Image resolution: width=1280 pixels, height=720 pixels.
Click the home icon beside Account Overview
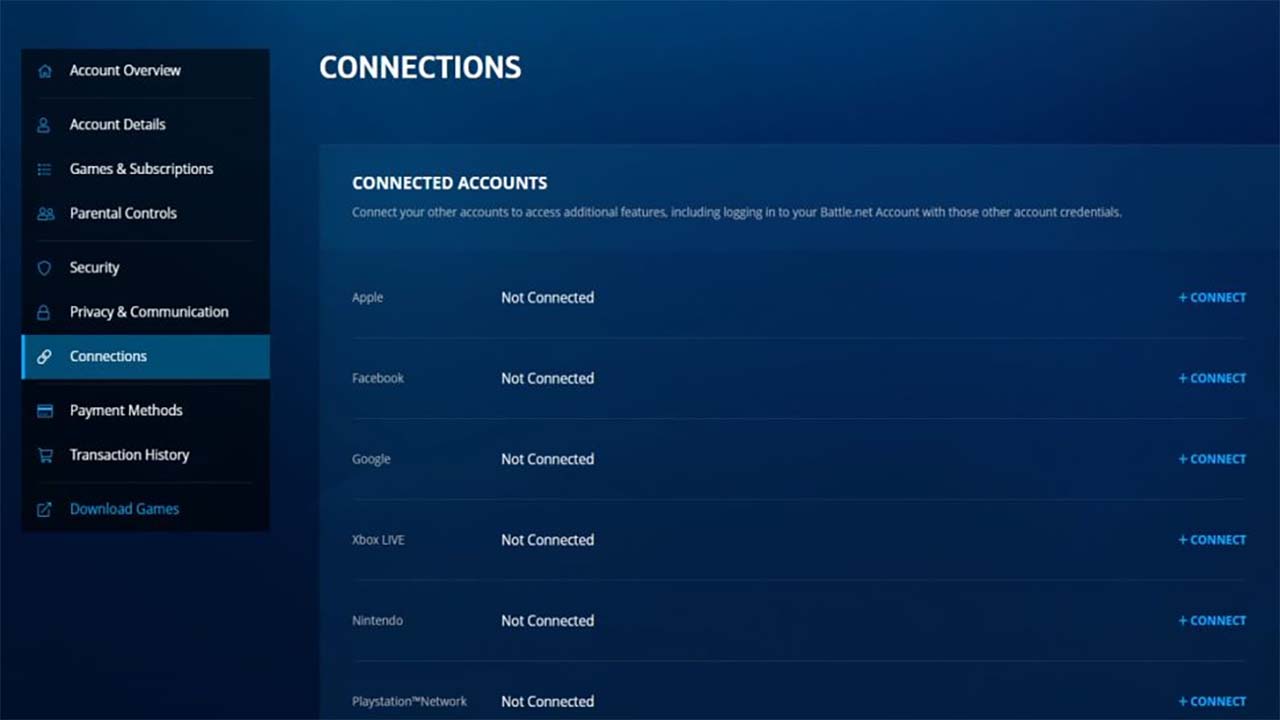(x=44, y=71)
